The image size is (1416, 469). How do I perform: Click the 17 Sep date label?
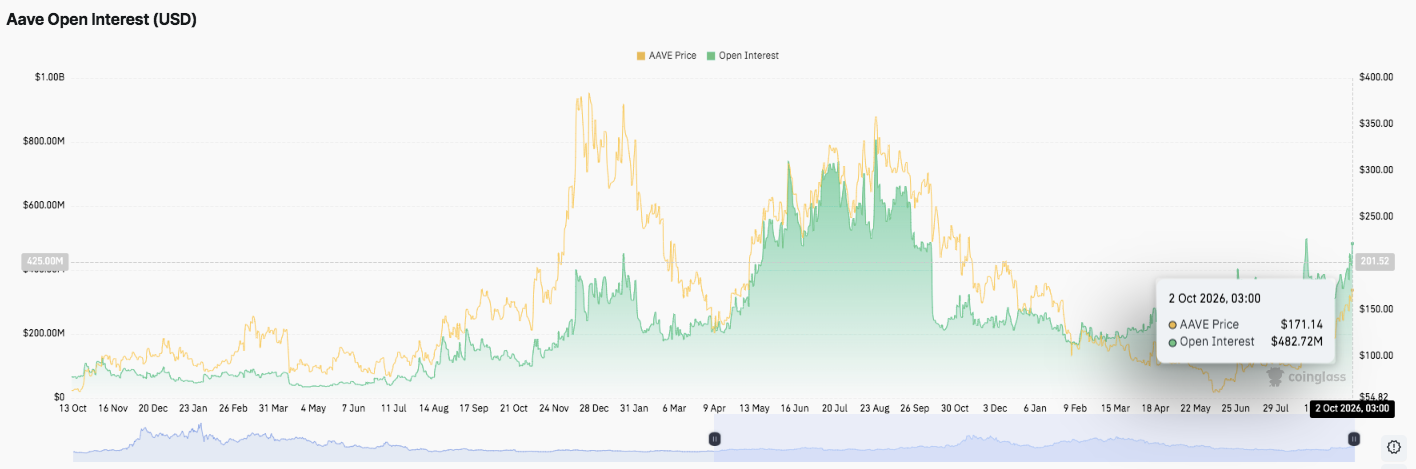pos(474,408)
